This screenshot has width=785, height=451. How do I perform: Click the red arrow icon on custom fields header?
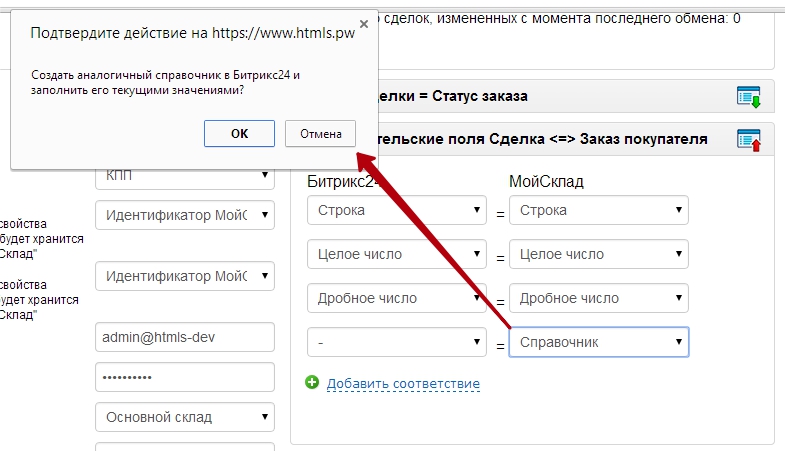pos(748,140)
